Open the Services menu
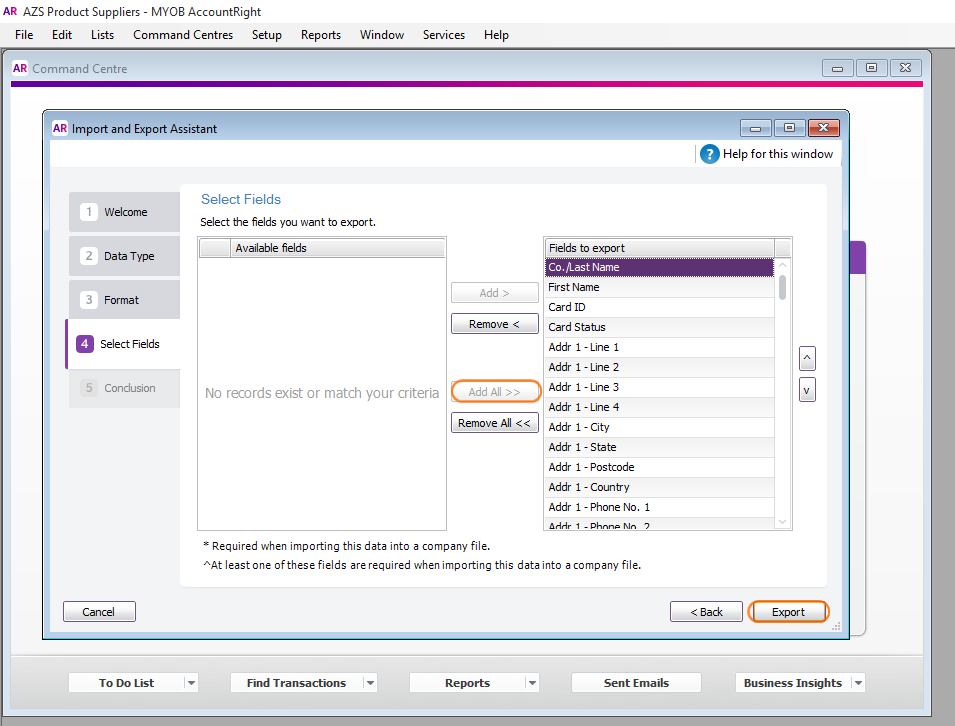This screenshot has width=955, height=726. [444, 35]
